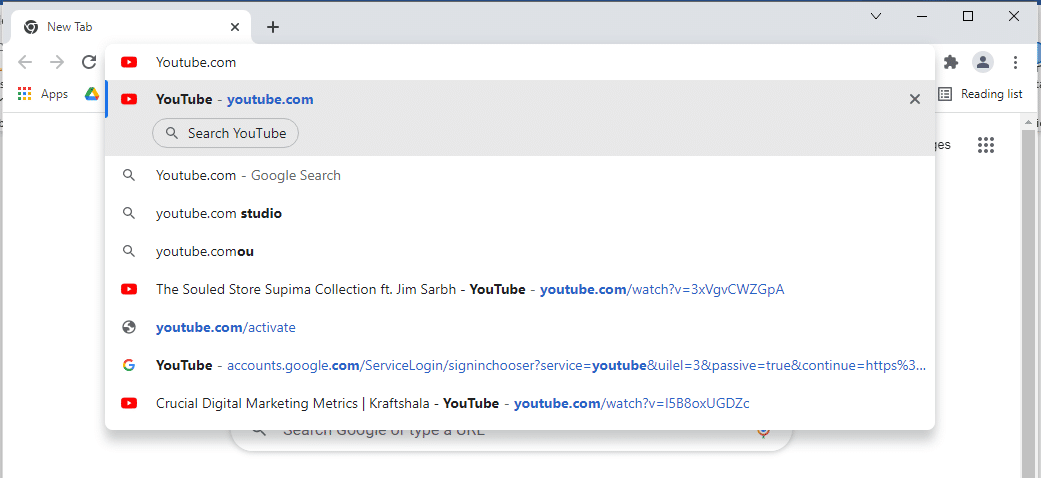The image size is (1041, 478).
Task: Choose the youtube.com studio suggestion
Action: click(520, 214)
